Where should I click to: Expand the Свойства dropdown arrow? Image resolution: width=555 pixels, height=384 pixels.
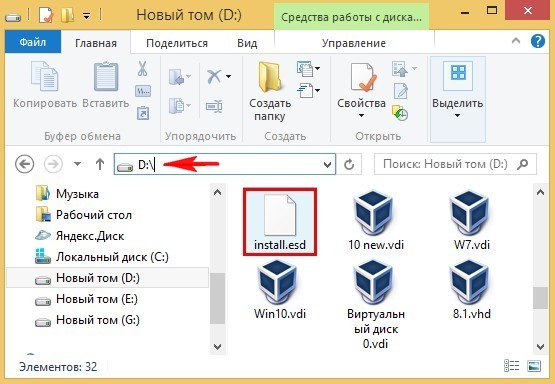click(x=361, y=115)
